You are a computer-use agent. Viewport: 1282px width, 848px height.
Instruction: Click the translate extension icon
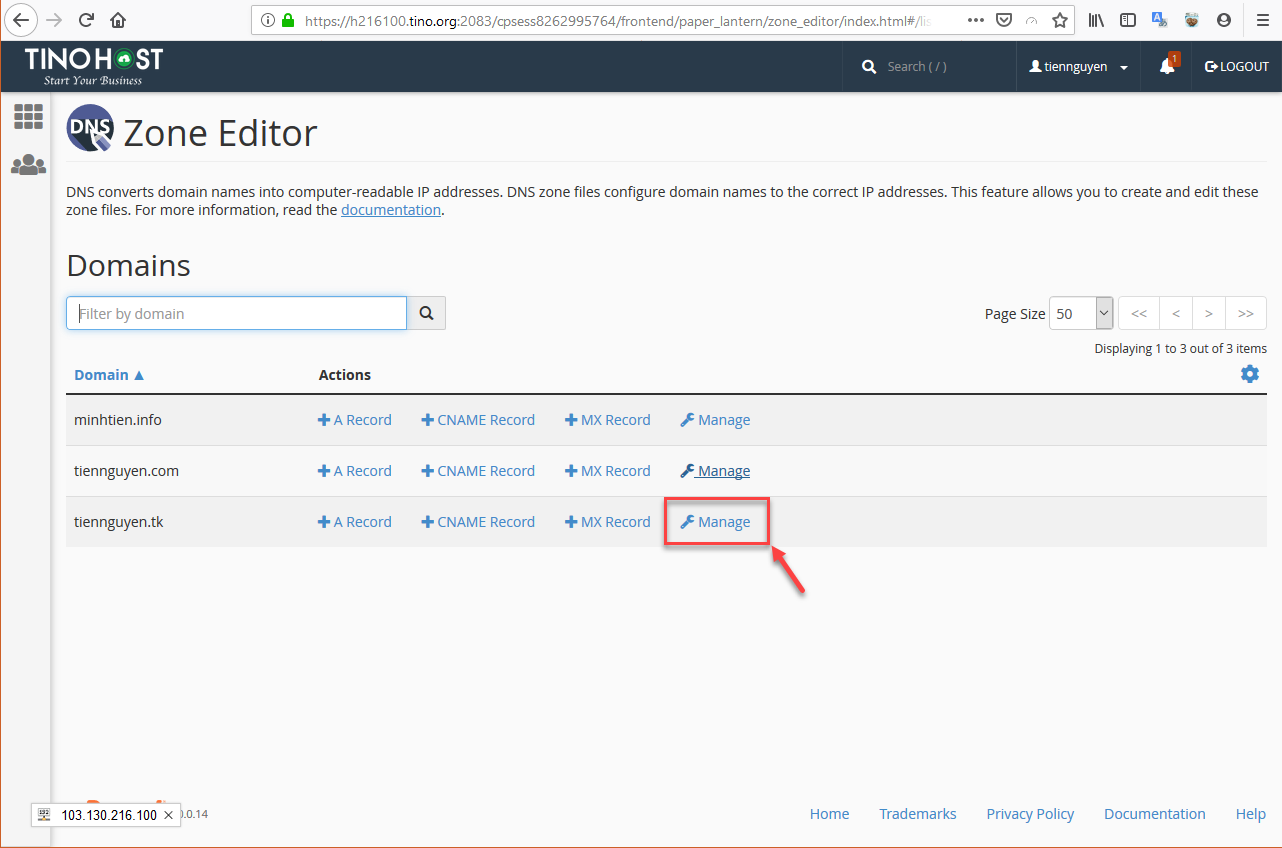[1160, 20]
